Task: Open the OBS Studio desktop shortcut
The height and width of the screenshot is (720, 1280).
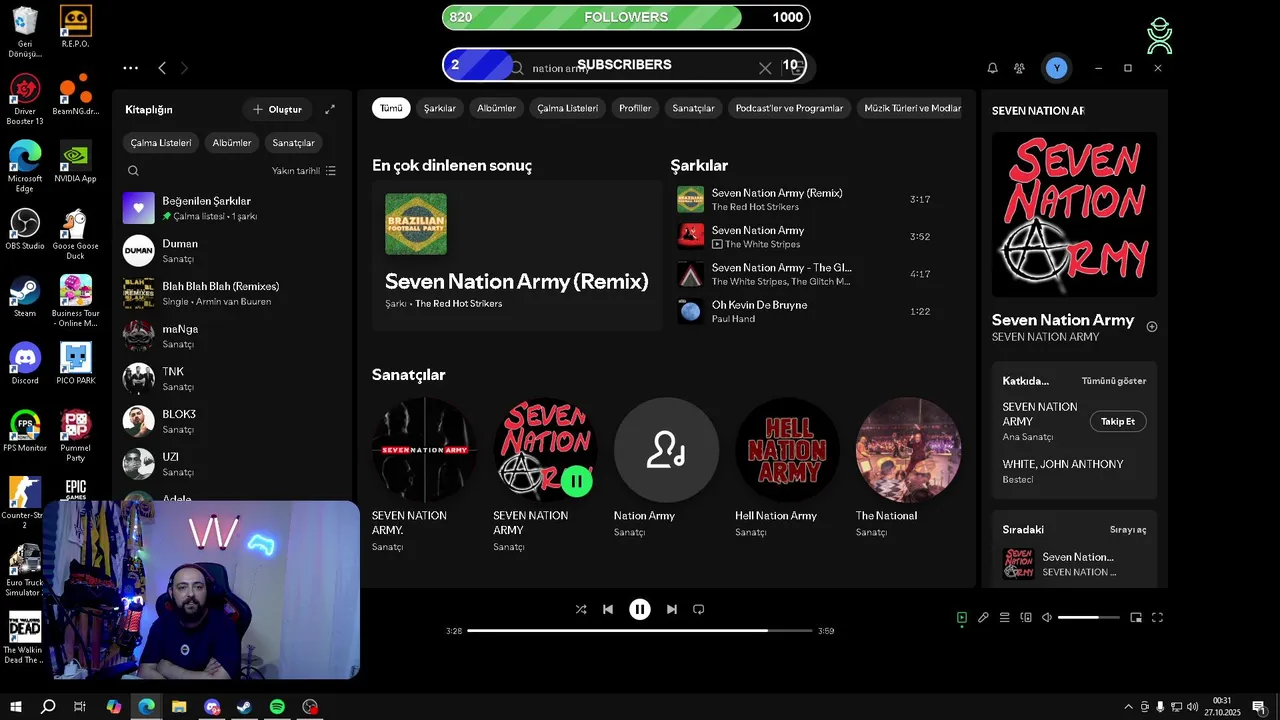Action: tap(25, 230)
